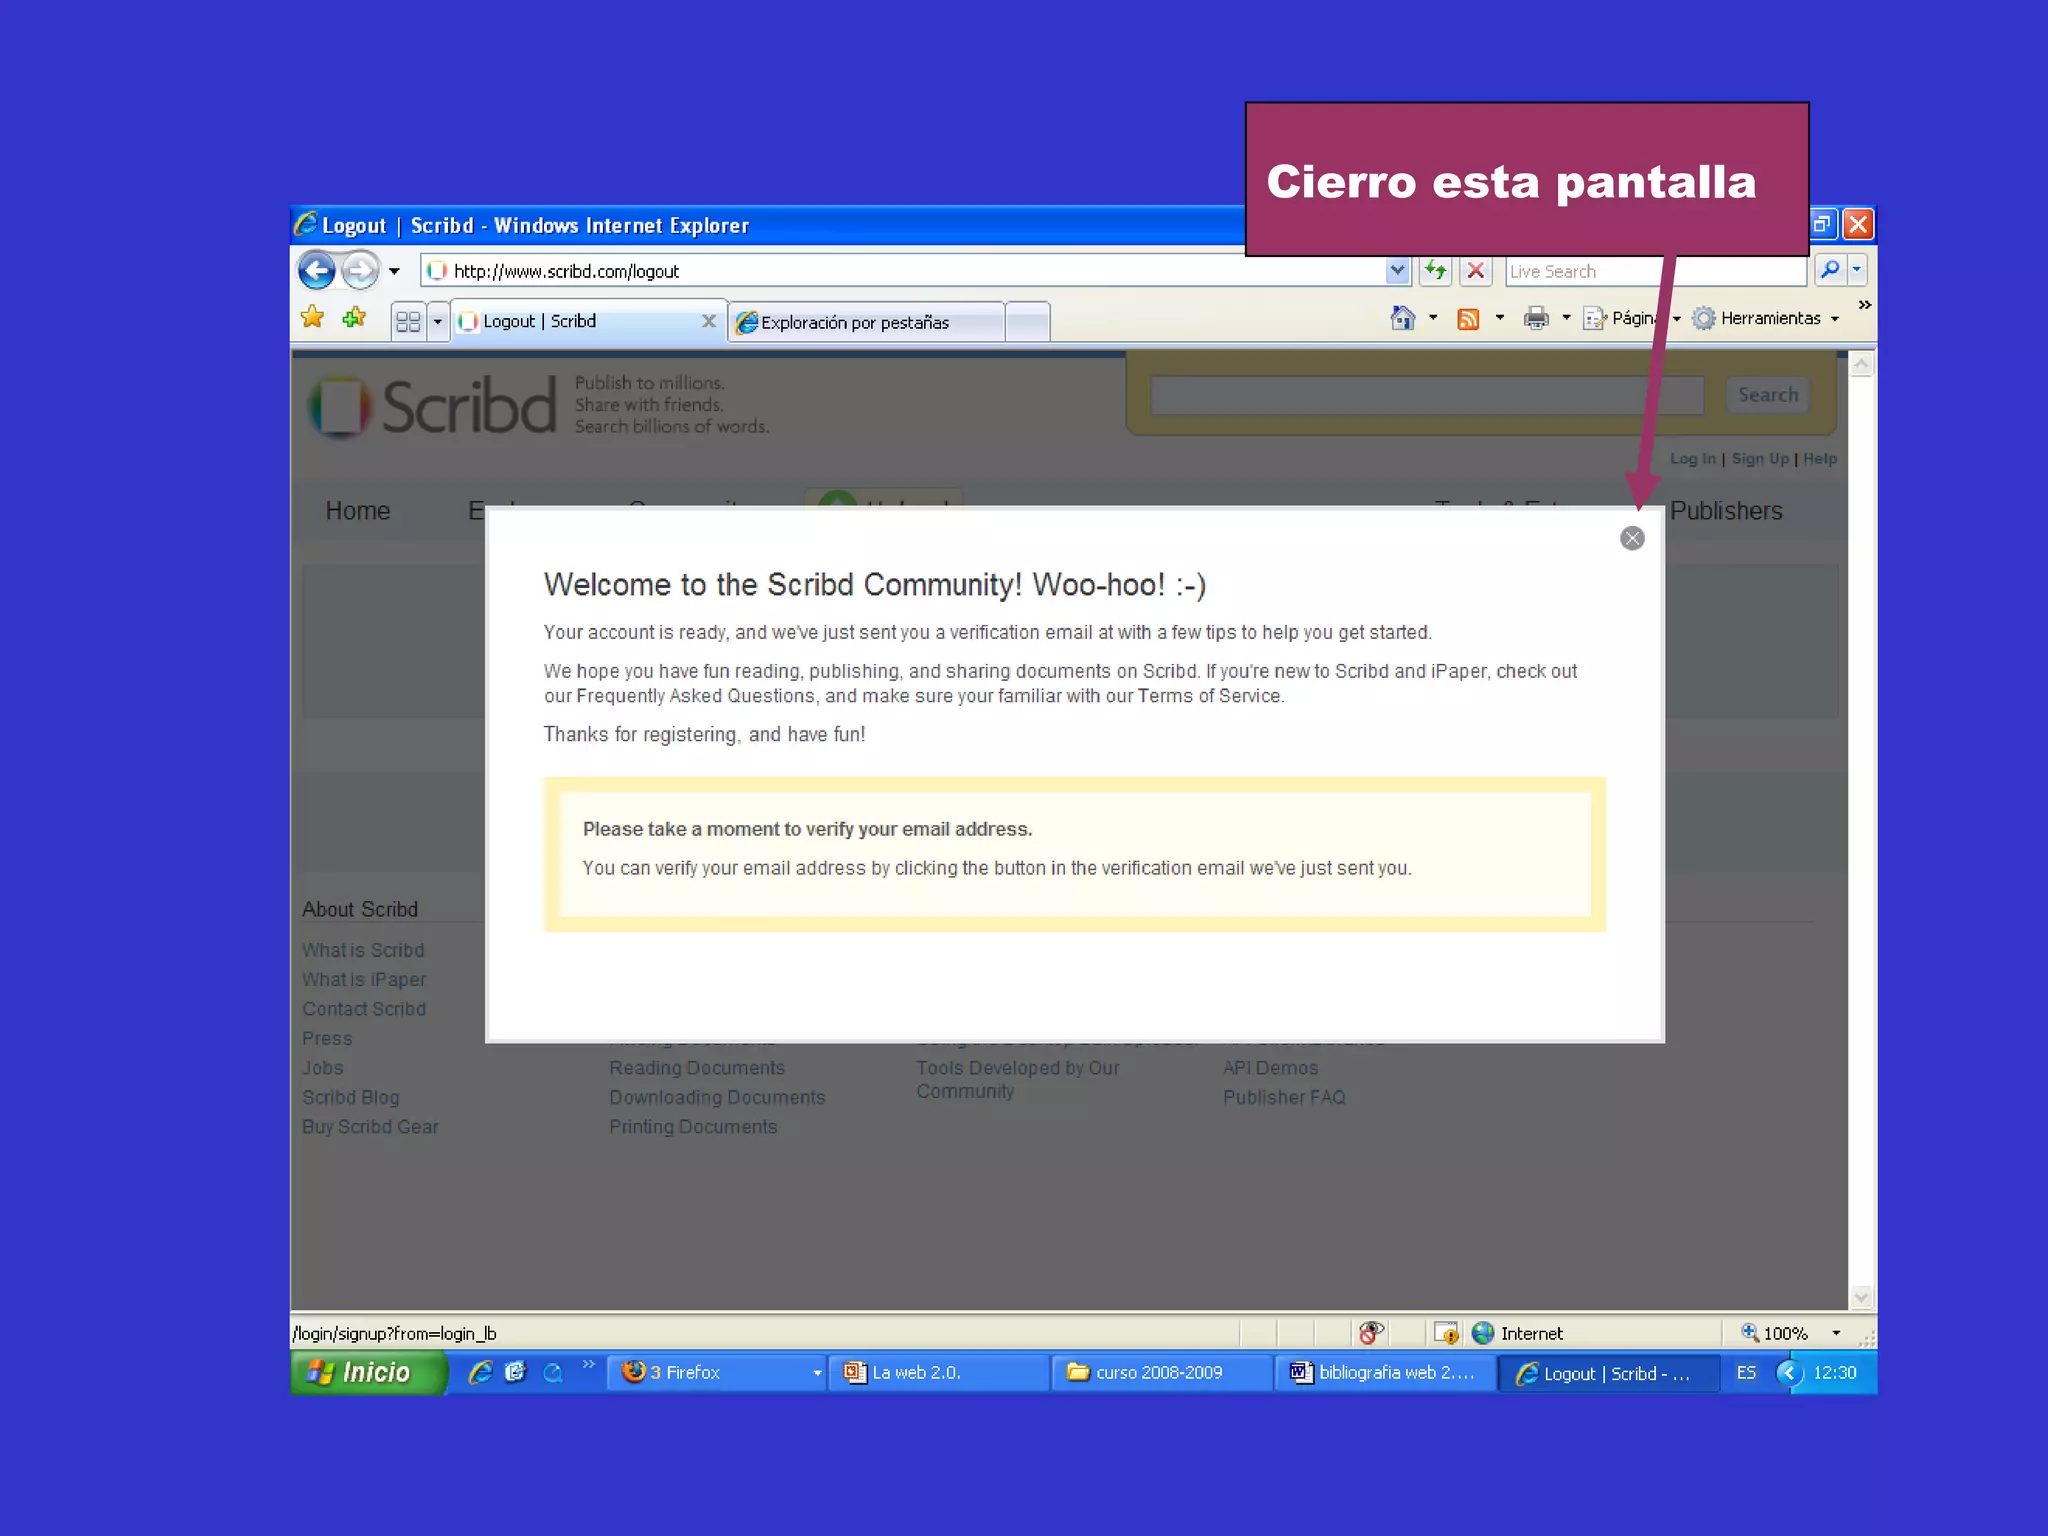The image size is (2048, 1536).
Task: Expand the address bar history dropdown
Action: click(x=1397, y=270)
